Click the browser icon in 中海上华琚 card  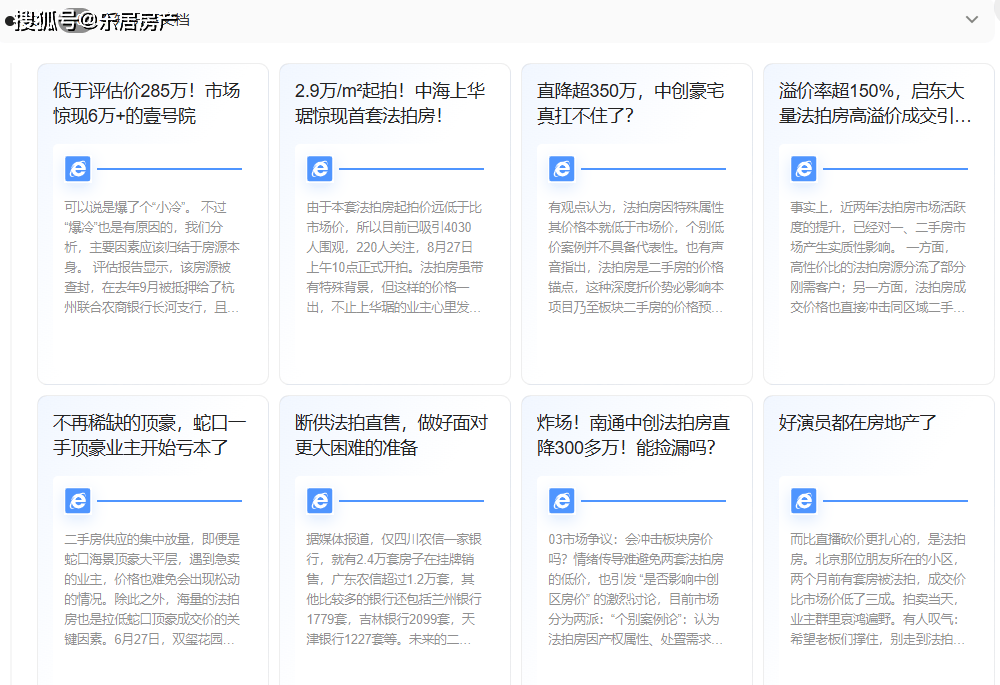coord(320,168)
